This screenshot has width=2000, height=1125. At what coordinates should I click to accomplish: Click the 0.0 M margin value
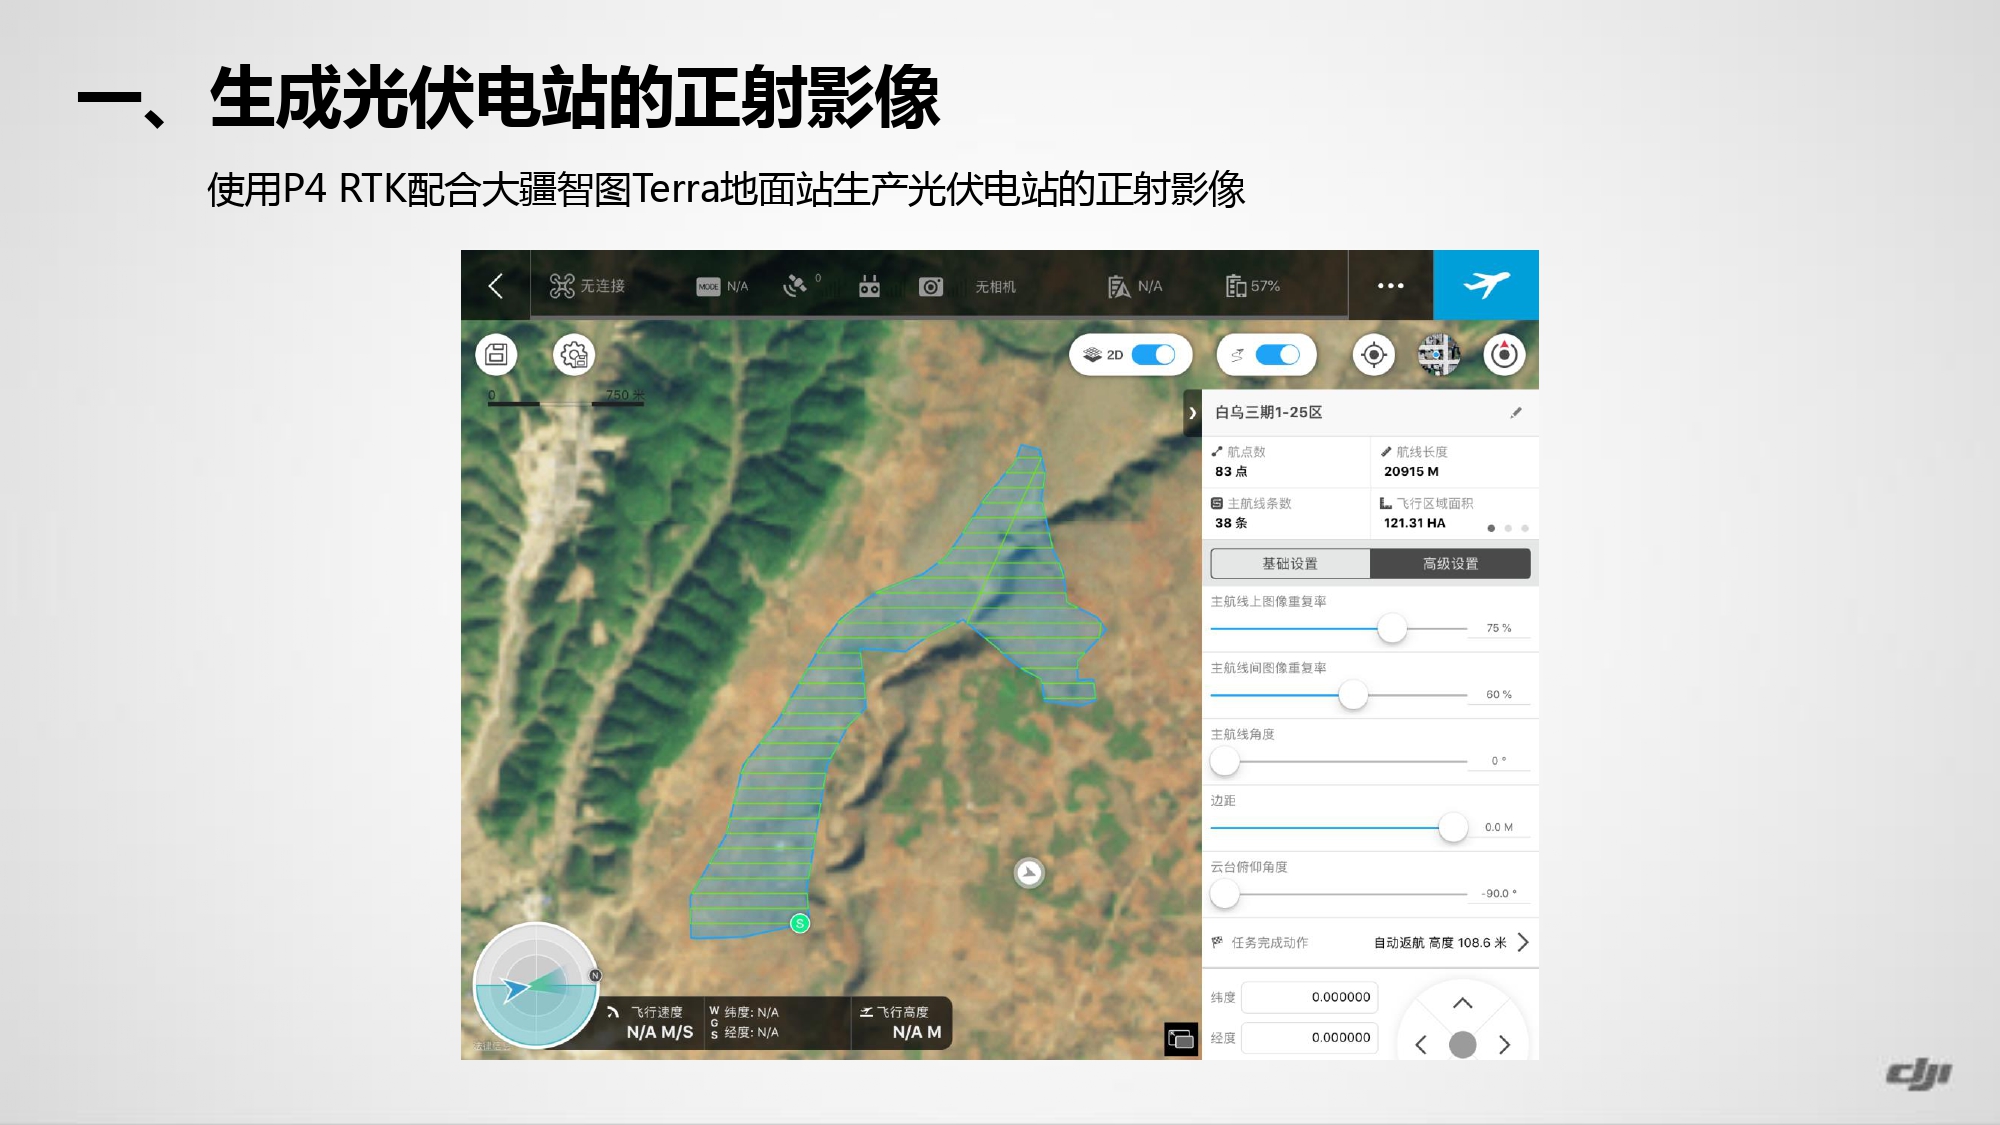[x=1498, y=827]
